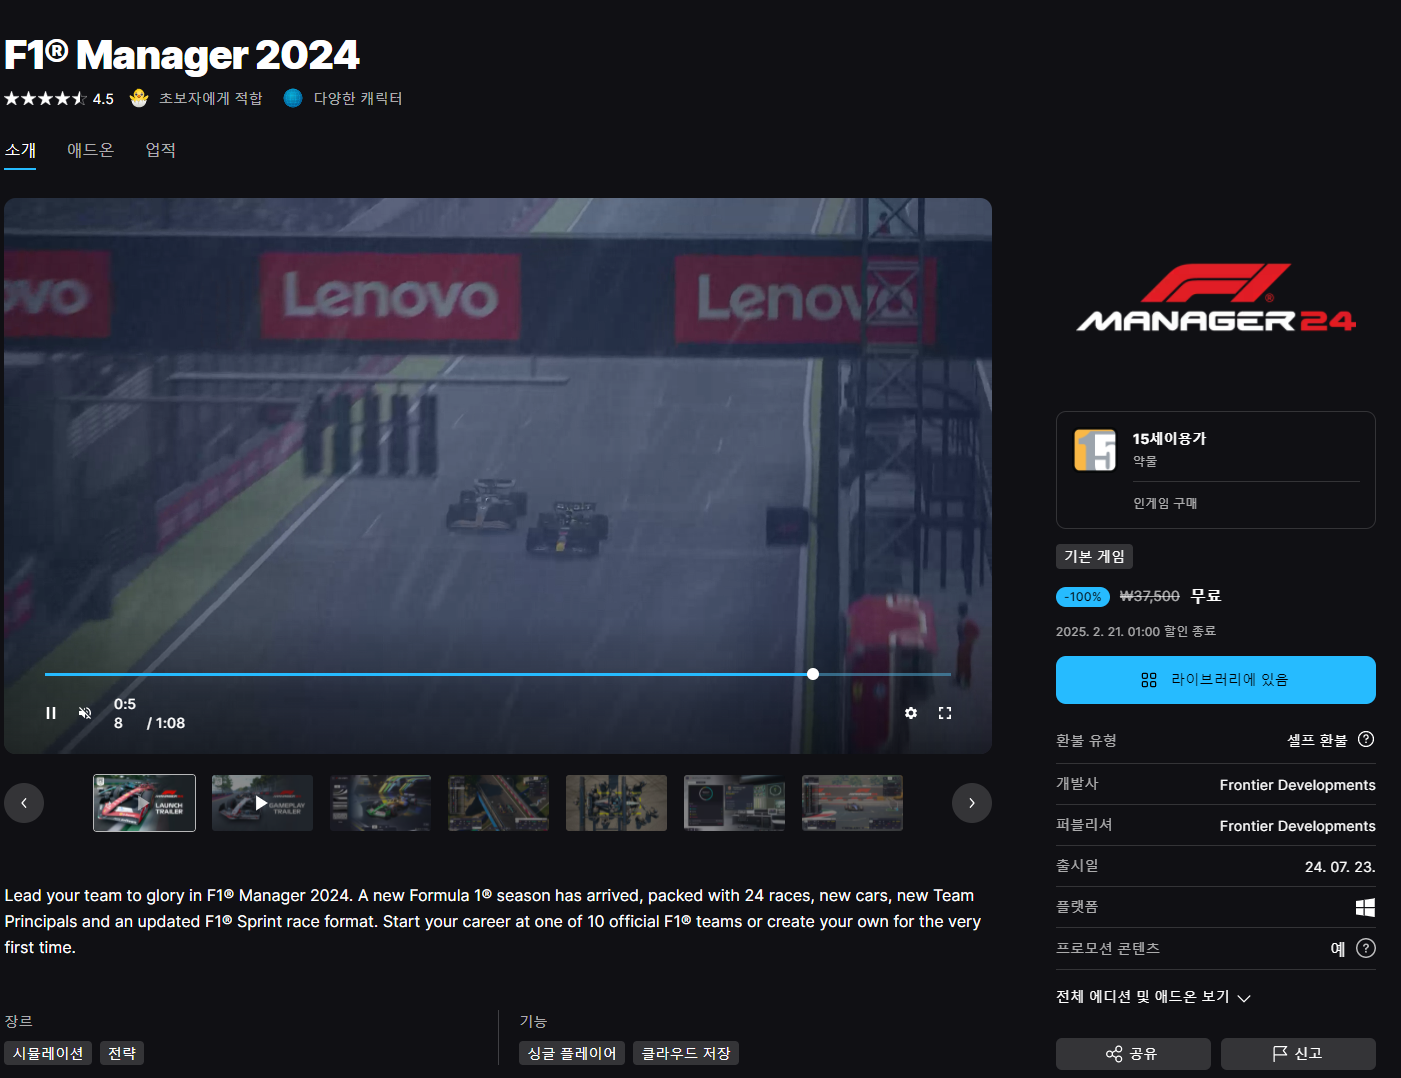This screenshot has height=1078, width=1401.
Task: Select the 싱글 플레이어 feature tag
Action: pyautogui.click(x=572, y=1053)
